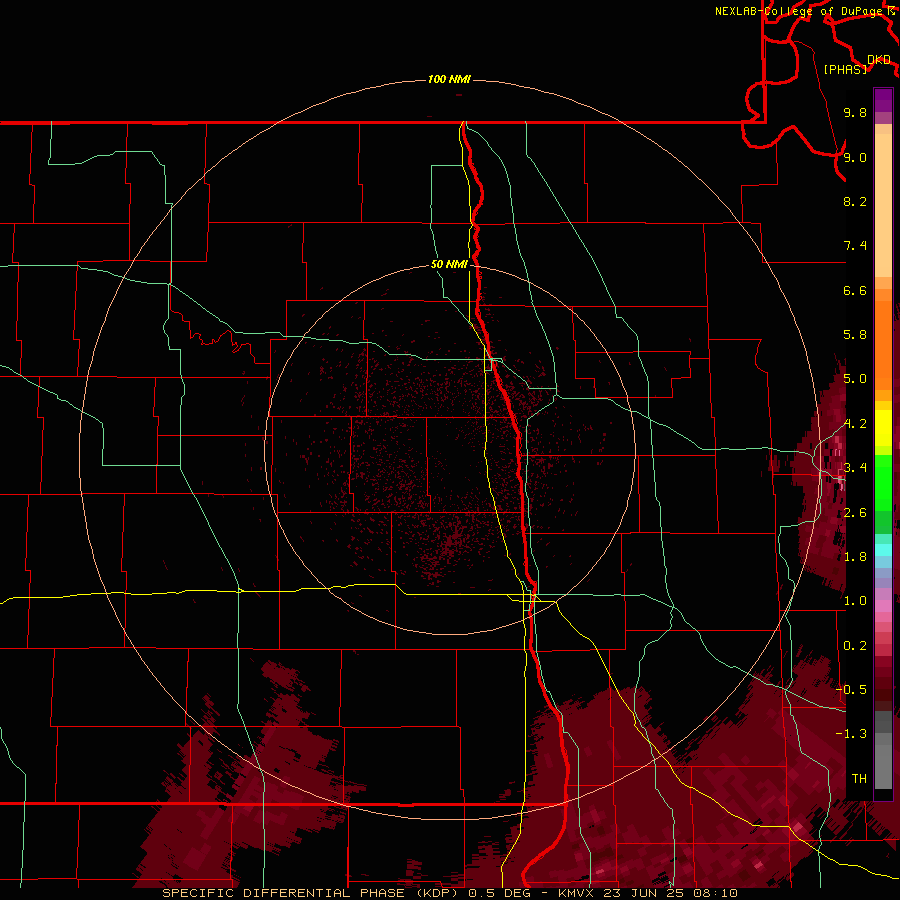Click the "3.4" value on the color scale
Screen dimensions: 900x900
855,468
